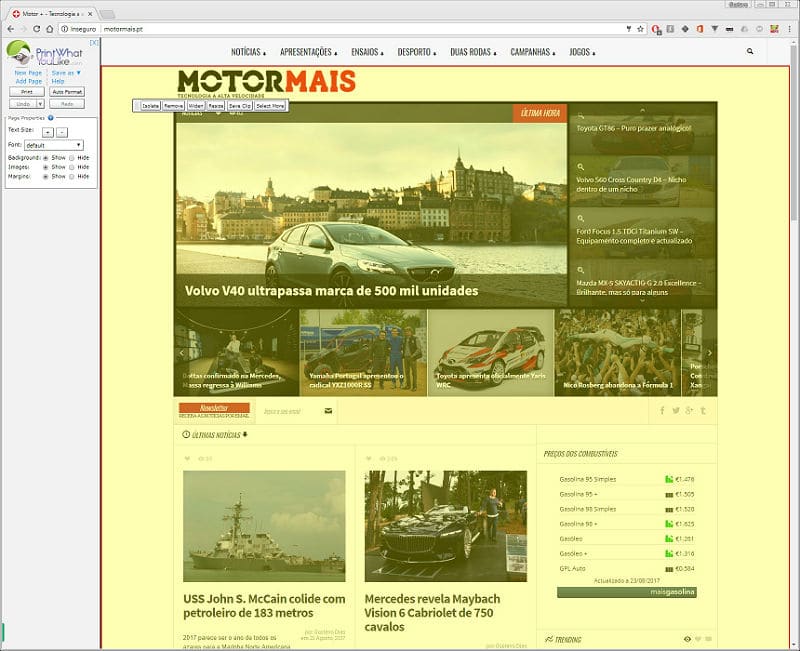
Task: Expand the Apresentações menu
Action: pyautogui.click(x=309, y=52)
